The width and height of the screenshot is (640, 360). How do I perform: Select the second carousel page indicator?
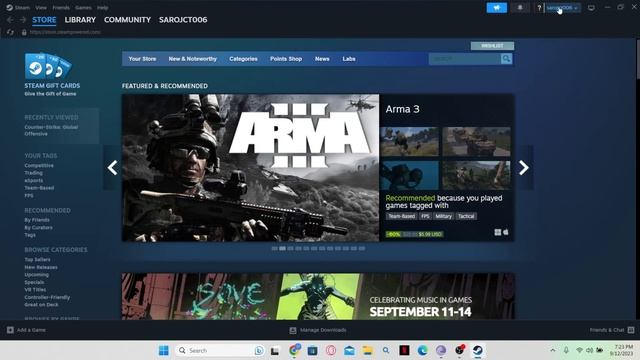click(x=282, y=248)
